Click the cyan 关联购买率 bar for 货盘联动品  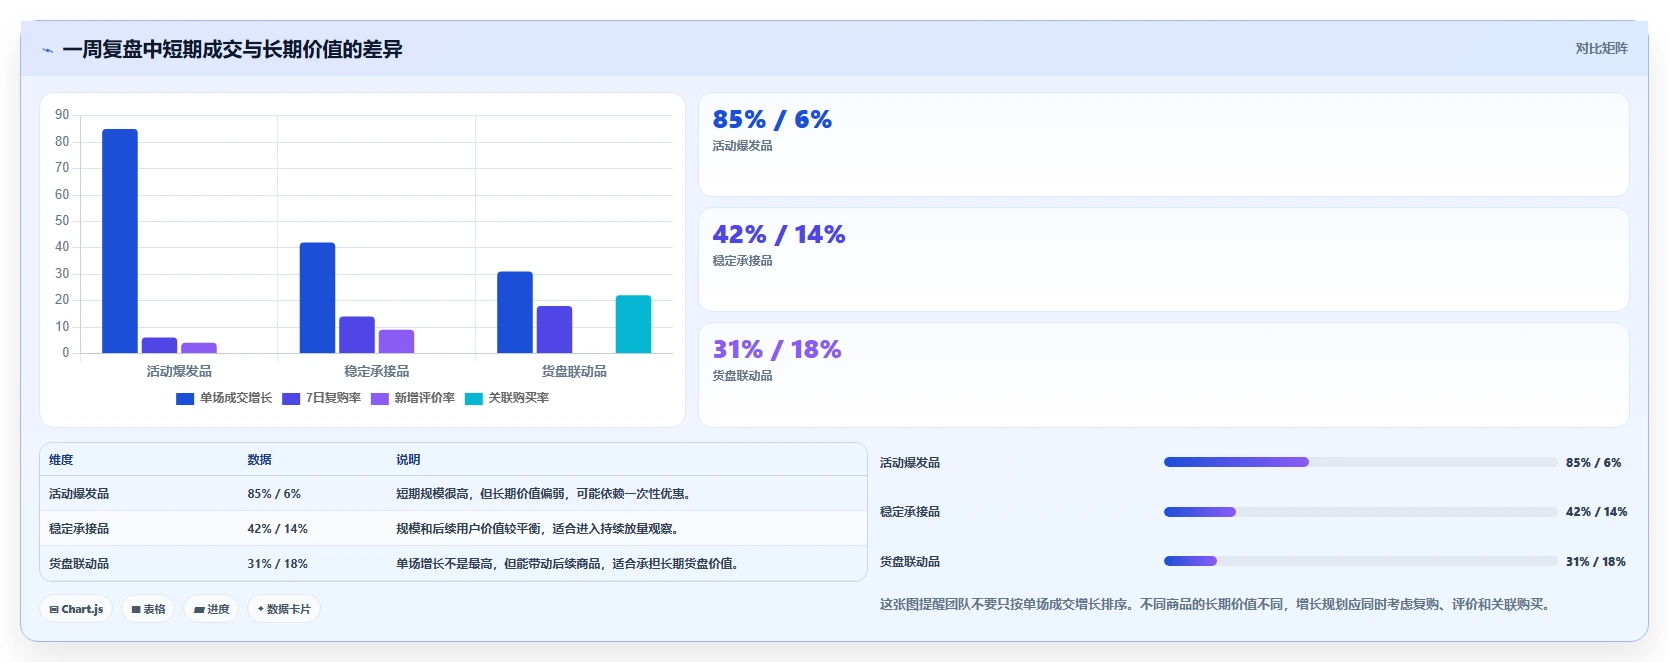click(x=633, y=324)
